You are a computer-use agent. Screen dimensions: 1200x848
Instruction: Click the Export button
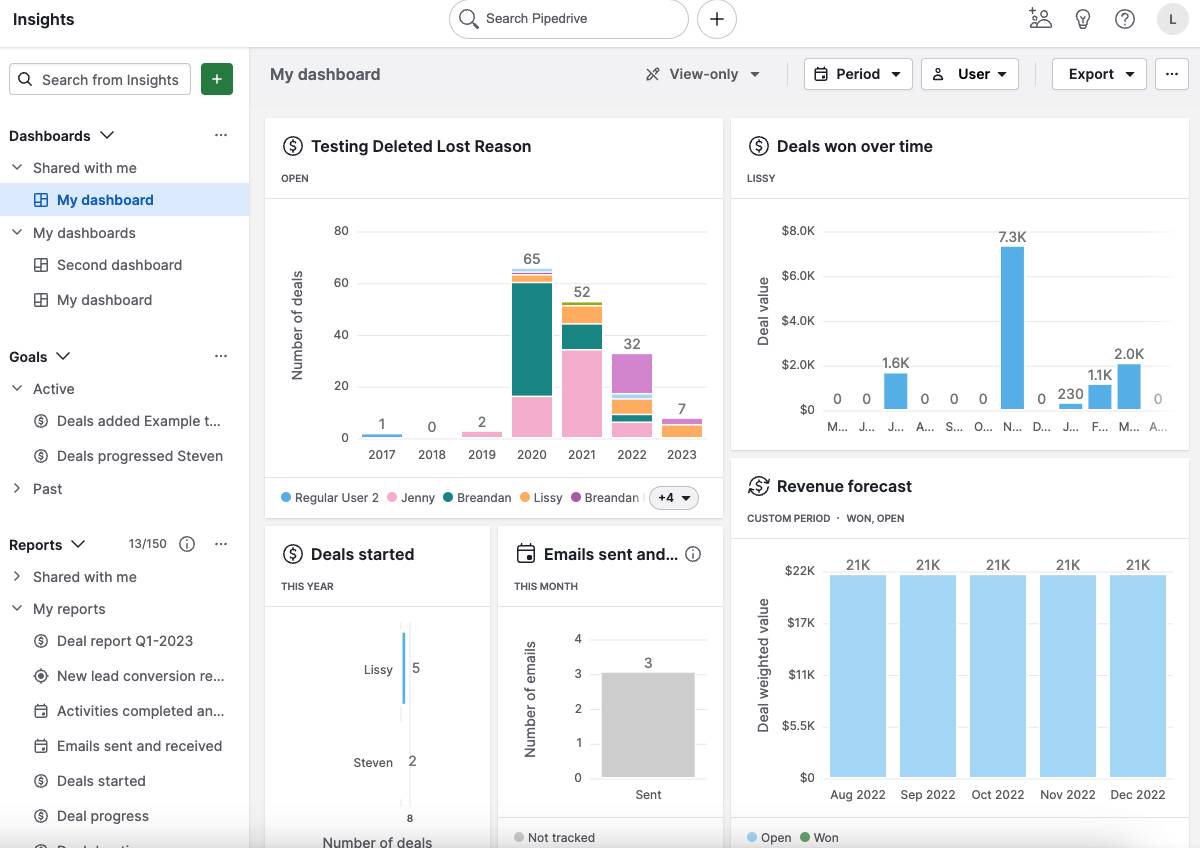1097,73
